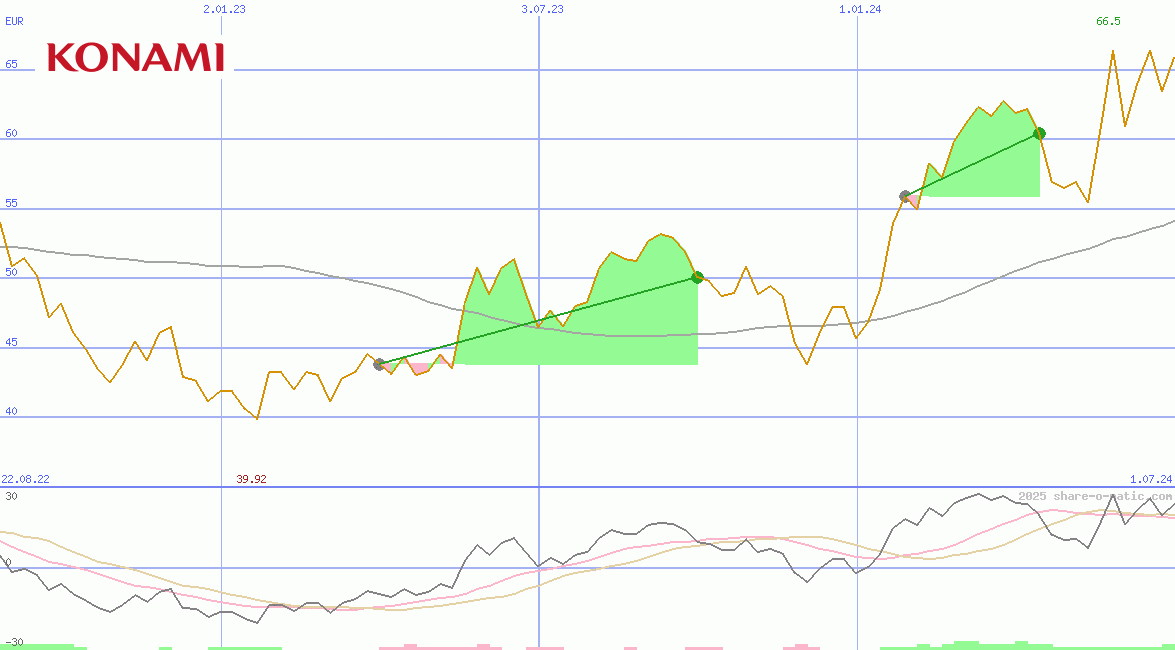The width and height of the screenshot is (1175, 650).
Task: Click the 55 price axis label
Action: pyautogui.click(x=11, y=203)
